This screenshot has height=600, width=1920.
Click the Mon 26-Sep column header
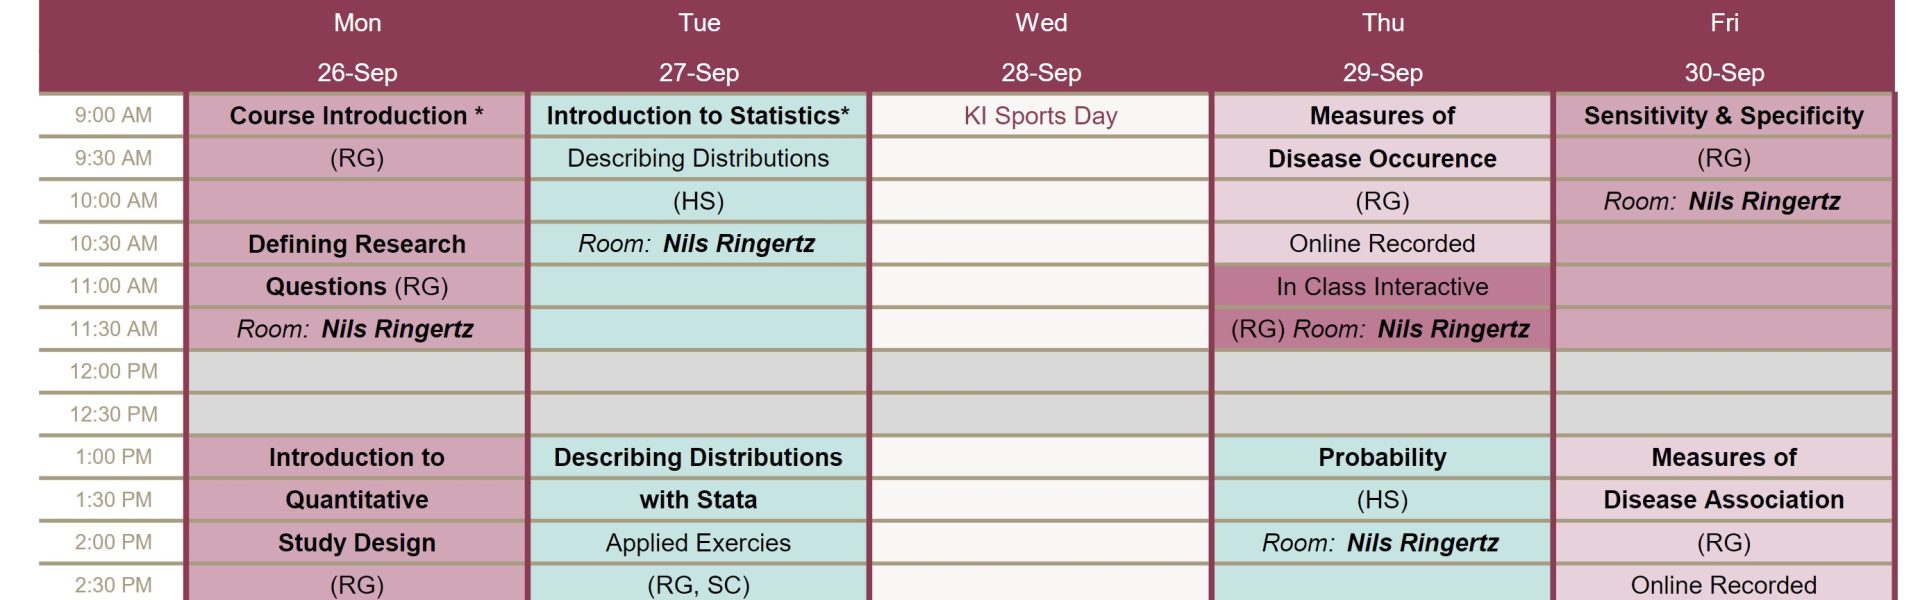[357, 47]
